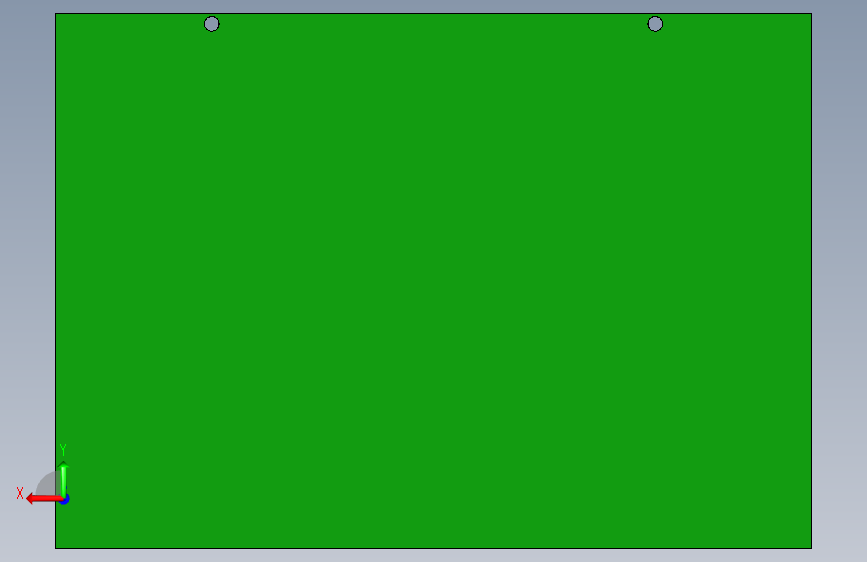867x562 pixels.
Task: Click the red X axis arrow of the triad
Action: tap(44, 499)
